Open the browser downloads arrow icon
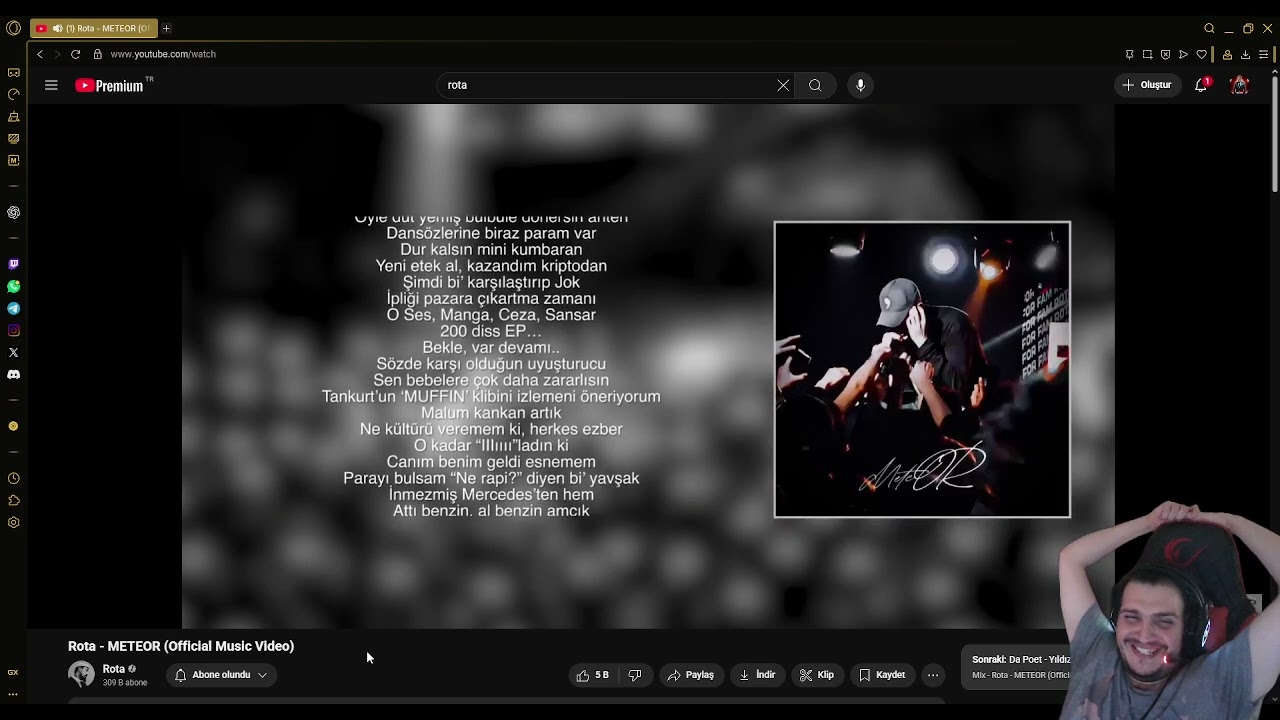The height and width of the screenshot is (720, 1280). coord(1245,54)
